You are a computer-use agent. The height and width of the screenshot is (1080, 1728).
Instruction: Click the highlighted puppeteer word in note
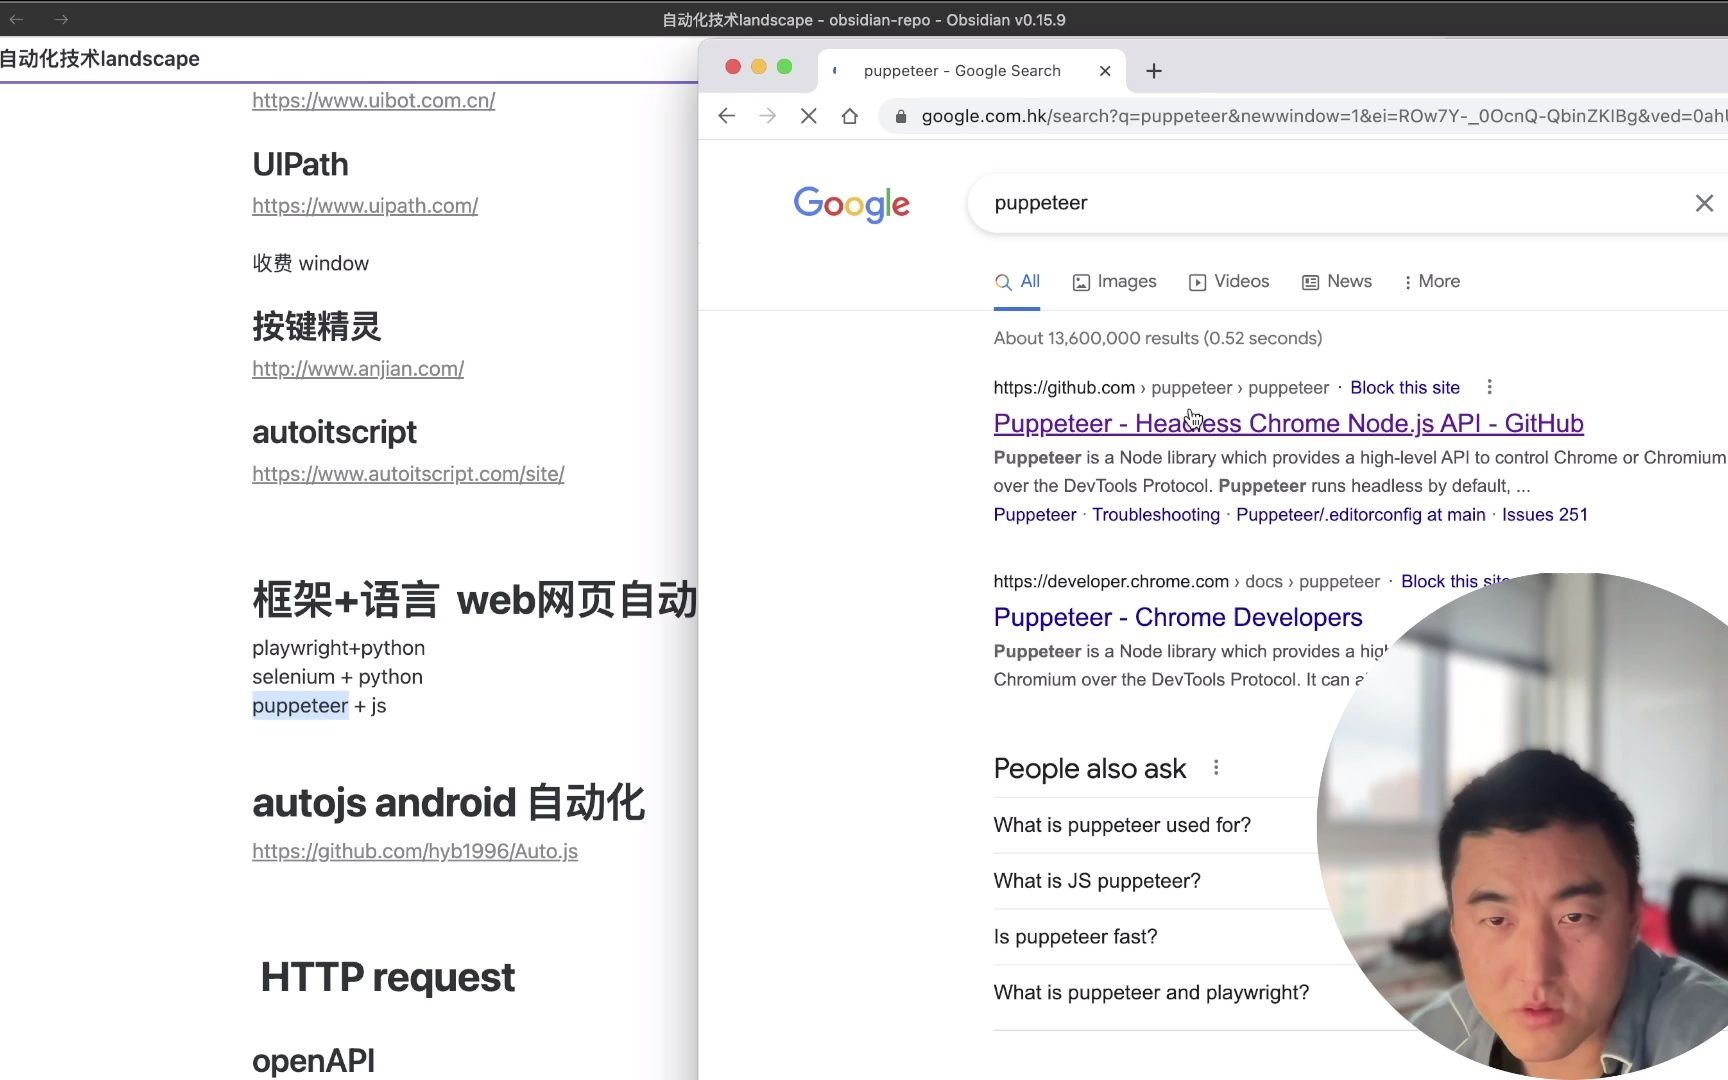(300, 706)
